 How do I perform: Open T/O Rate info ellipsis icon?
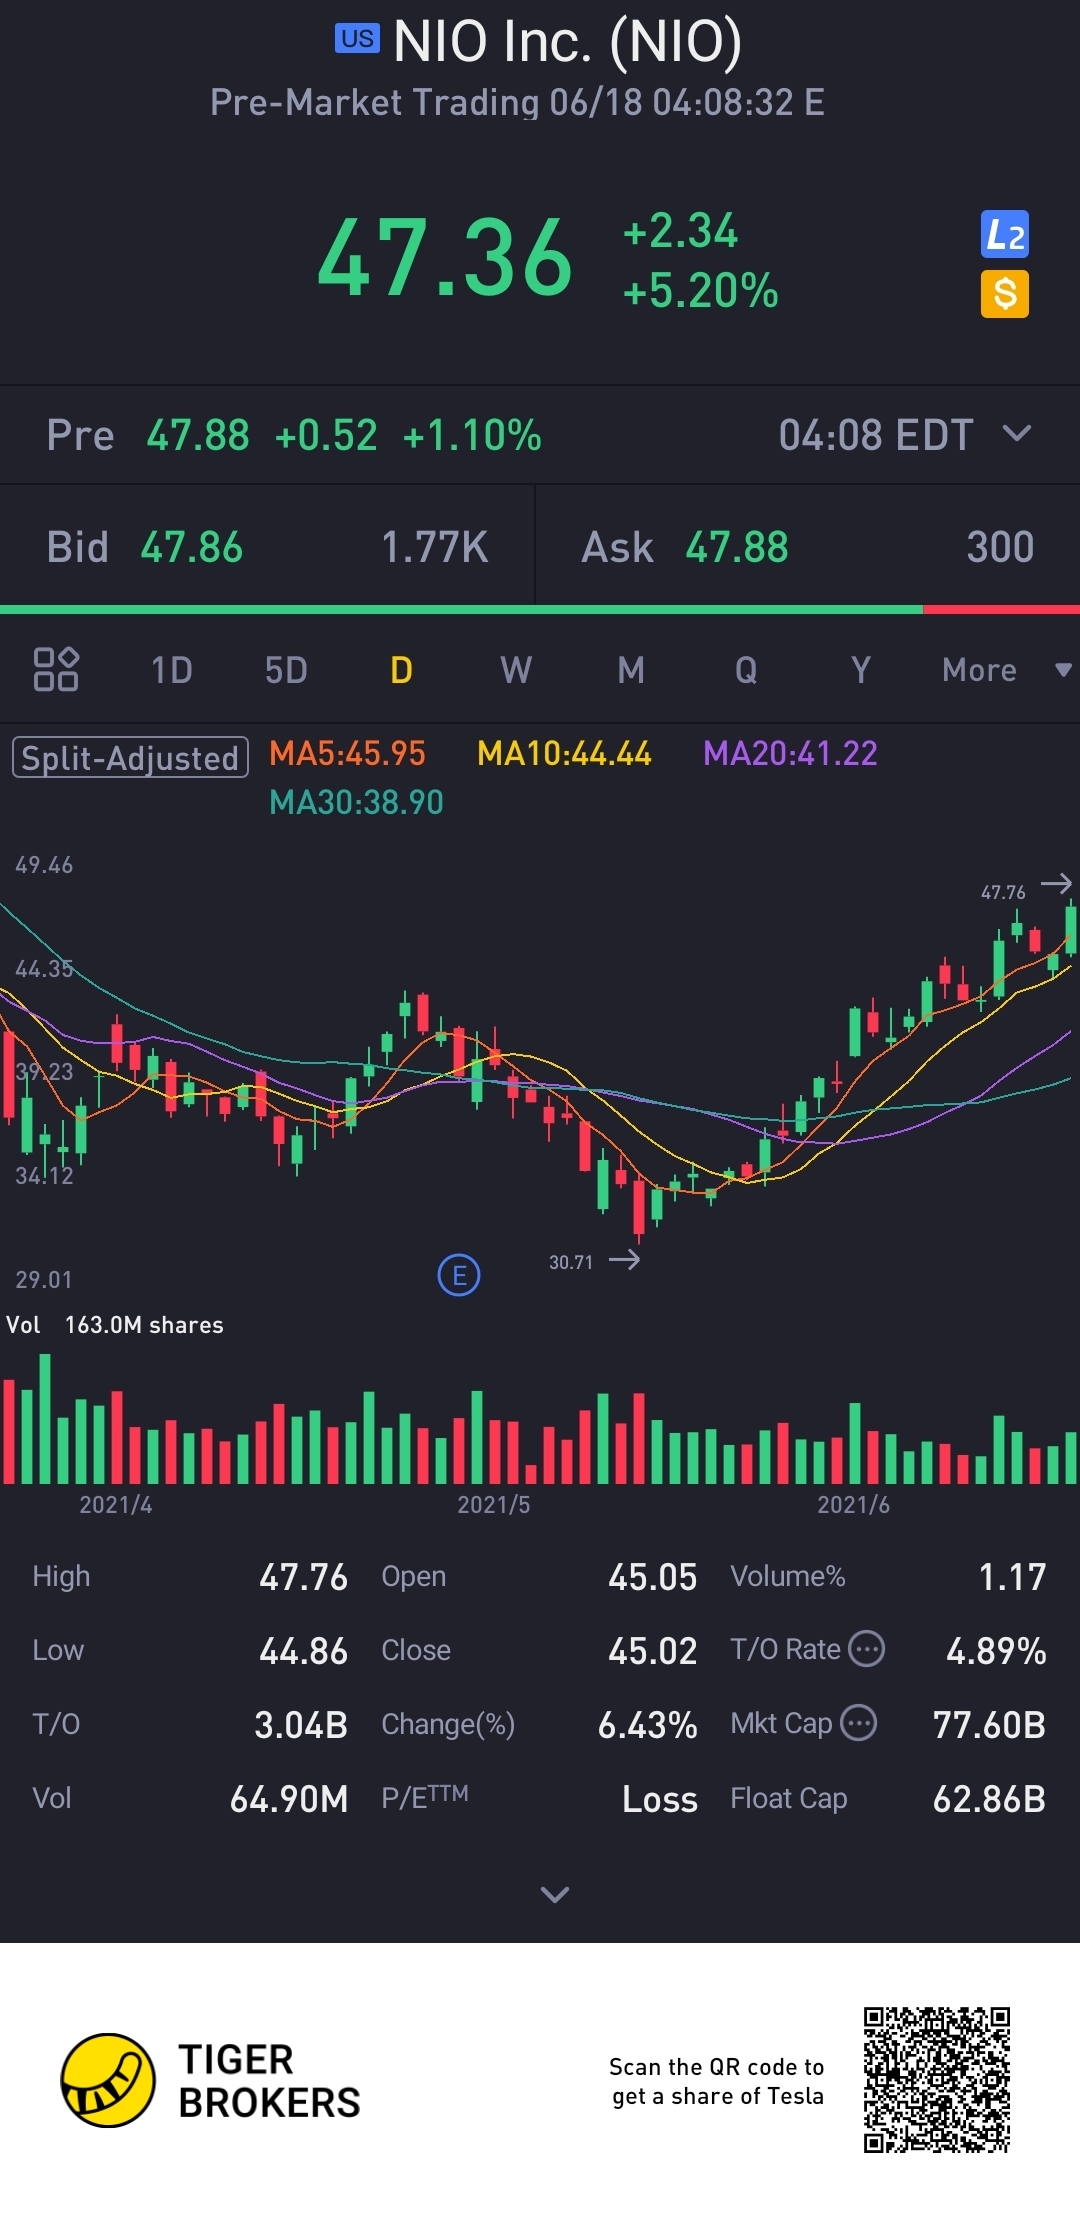pos(867,1648)
